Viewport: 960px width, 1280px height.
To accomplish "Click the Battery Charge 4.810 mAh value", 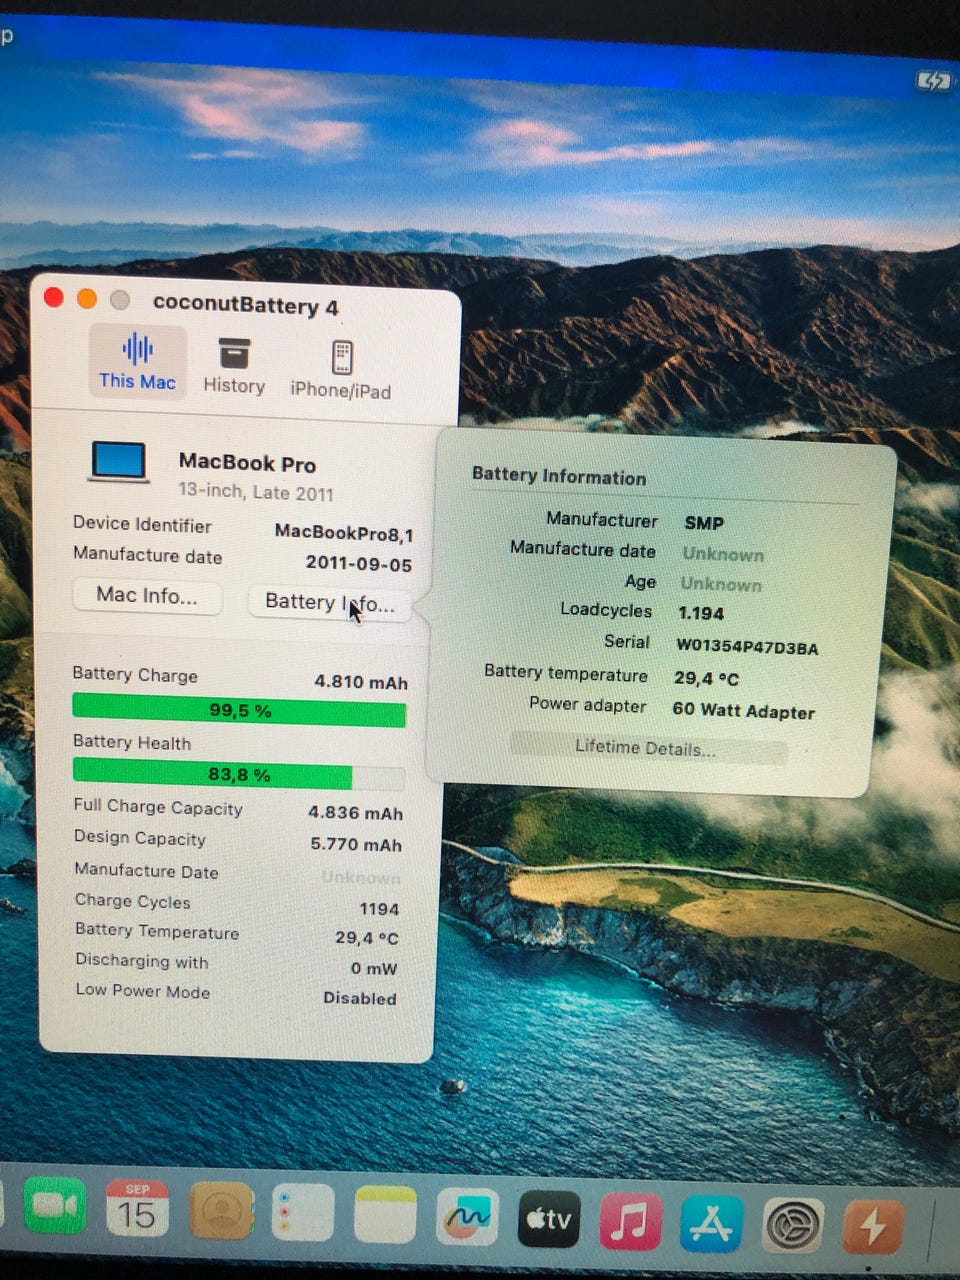I will coord(361,682).
